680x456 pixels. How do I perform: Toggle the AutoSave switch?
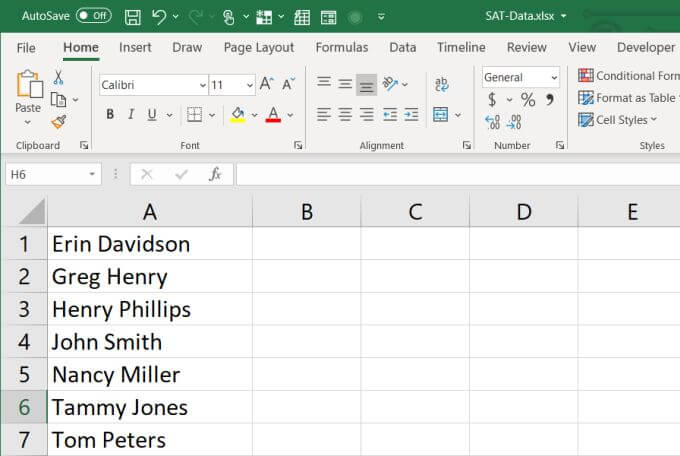click(x=94, y=16)
